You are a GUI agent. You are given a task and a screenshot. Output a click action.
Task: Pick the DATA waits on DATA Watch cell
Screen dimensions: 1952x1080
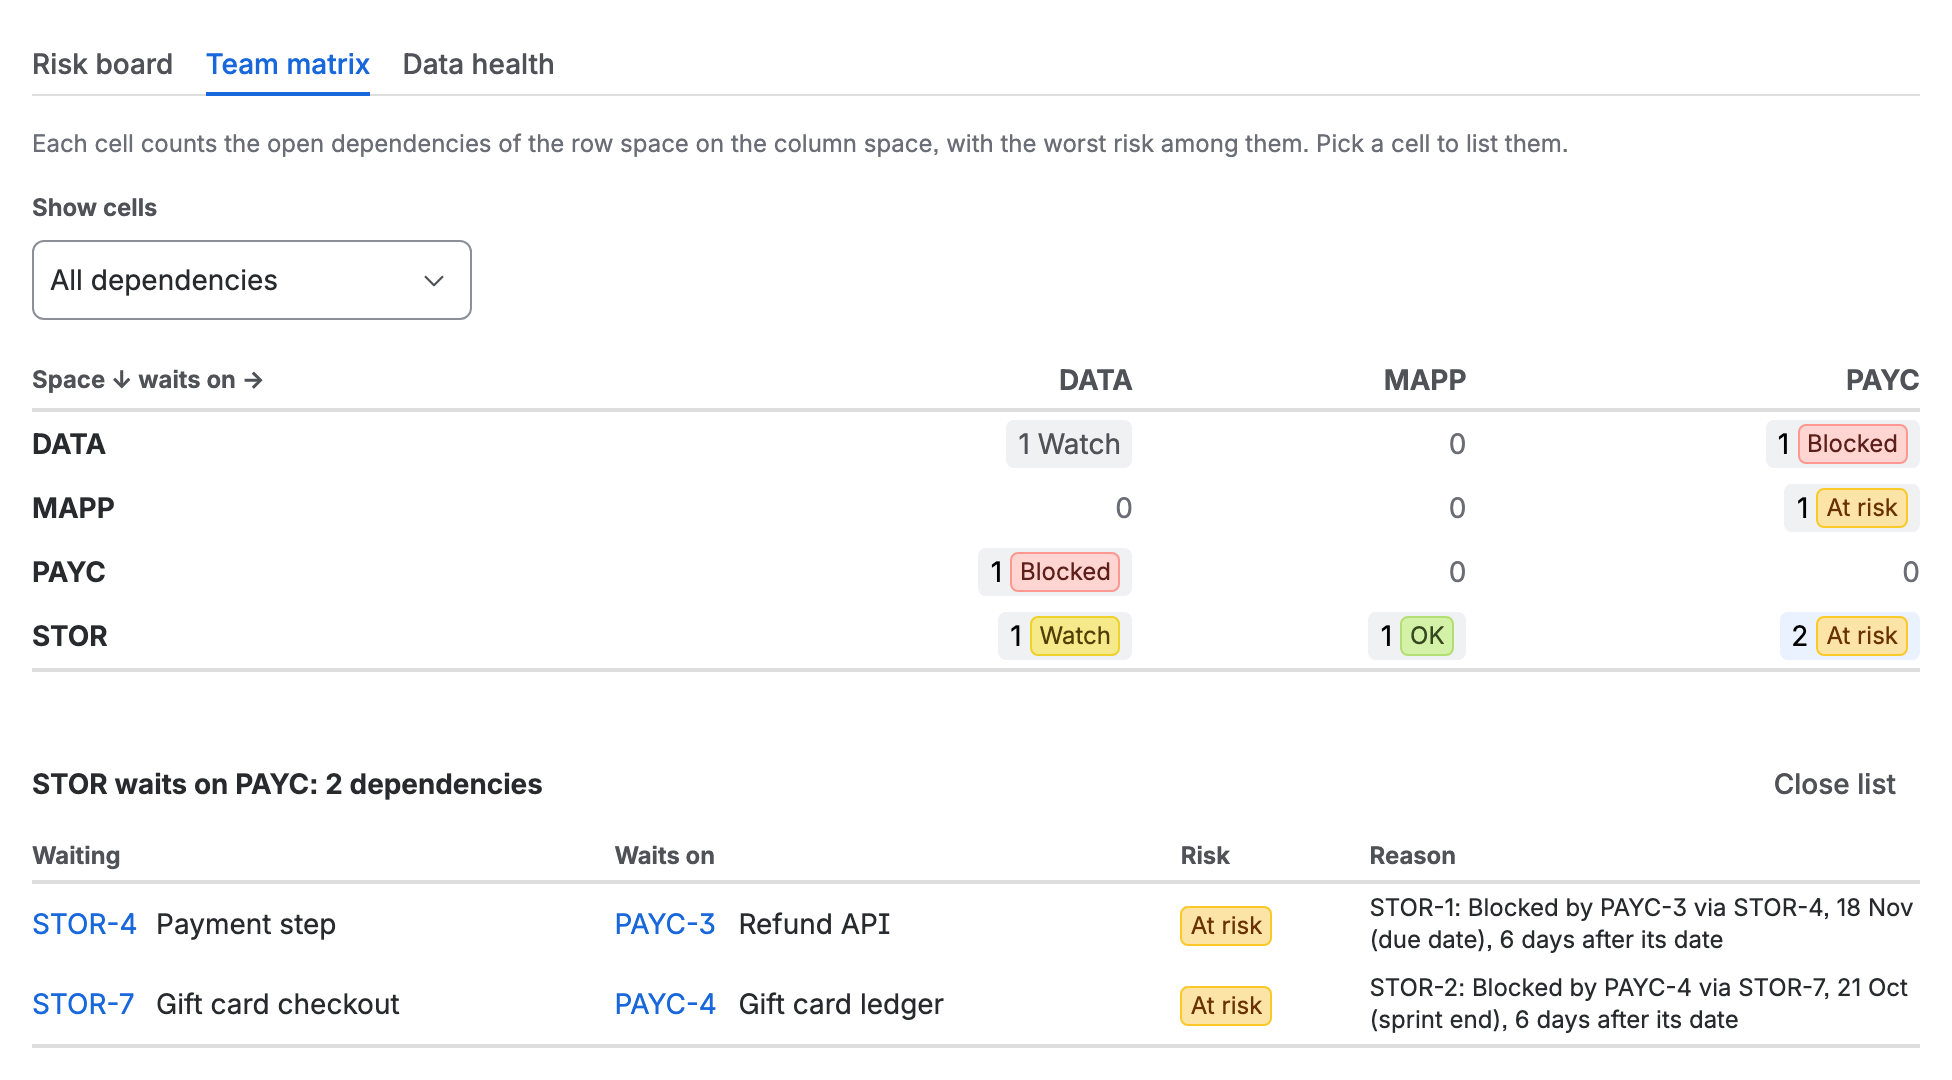tap(1069, 444)
